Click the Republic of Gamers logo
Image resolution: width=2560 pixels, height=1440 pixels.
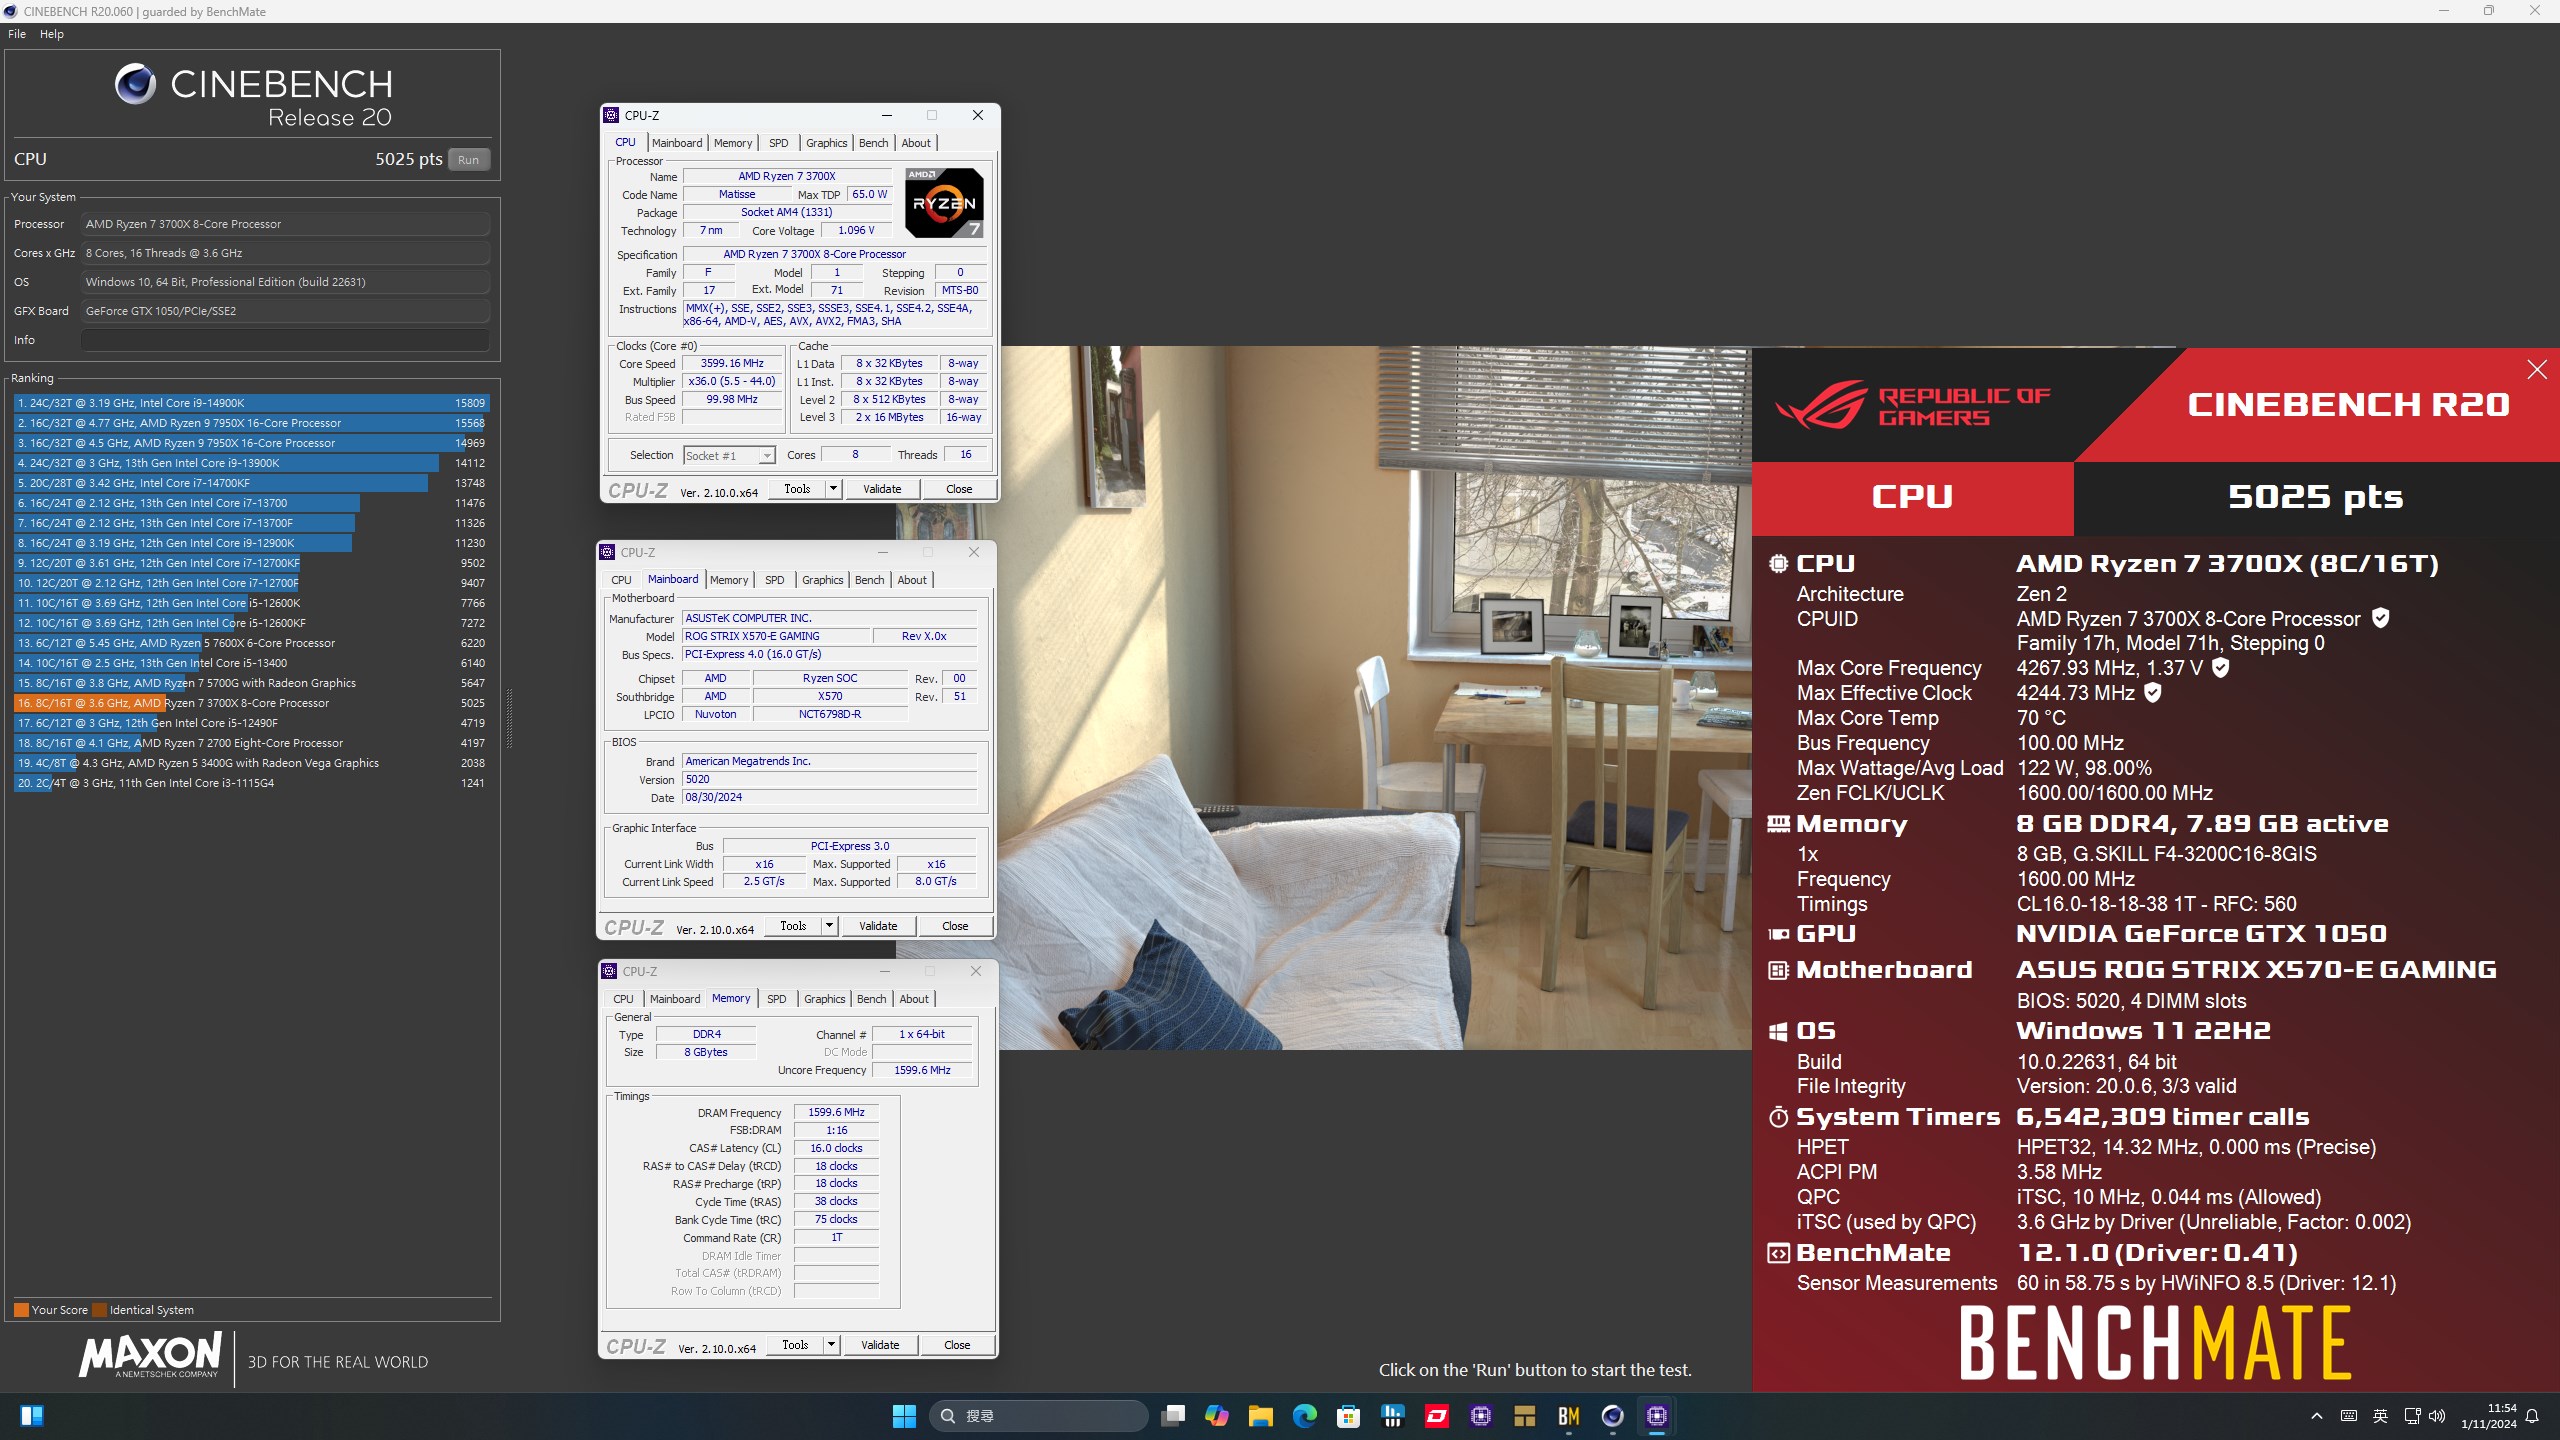tap(1912, 405)
